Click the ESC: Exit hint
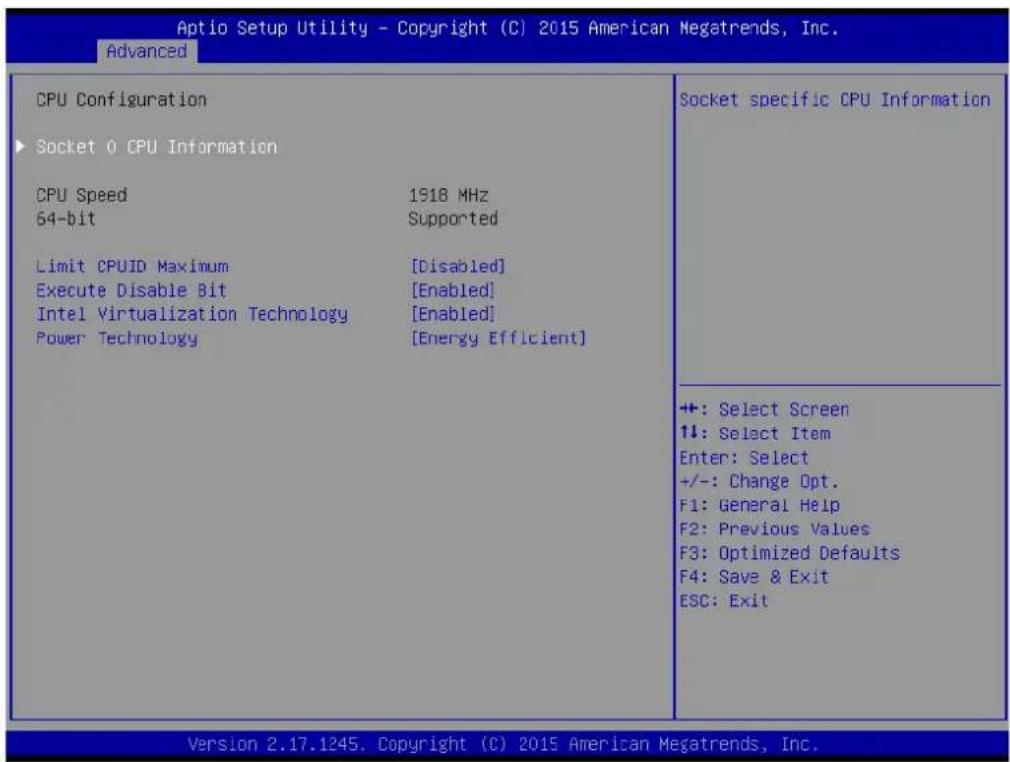 click(724, 601)
